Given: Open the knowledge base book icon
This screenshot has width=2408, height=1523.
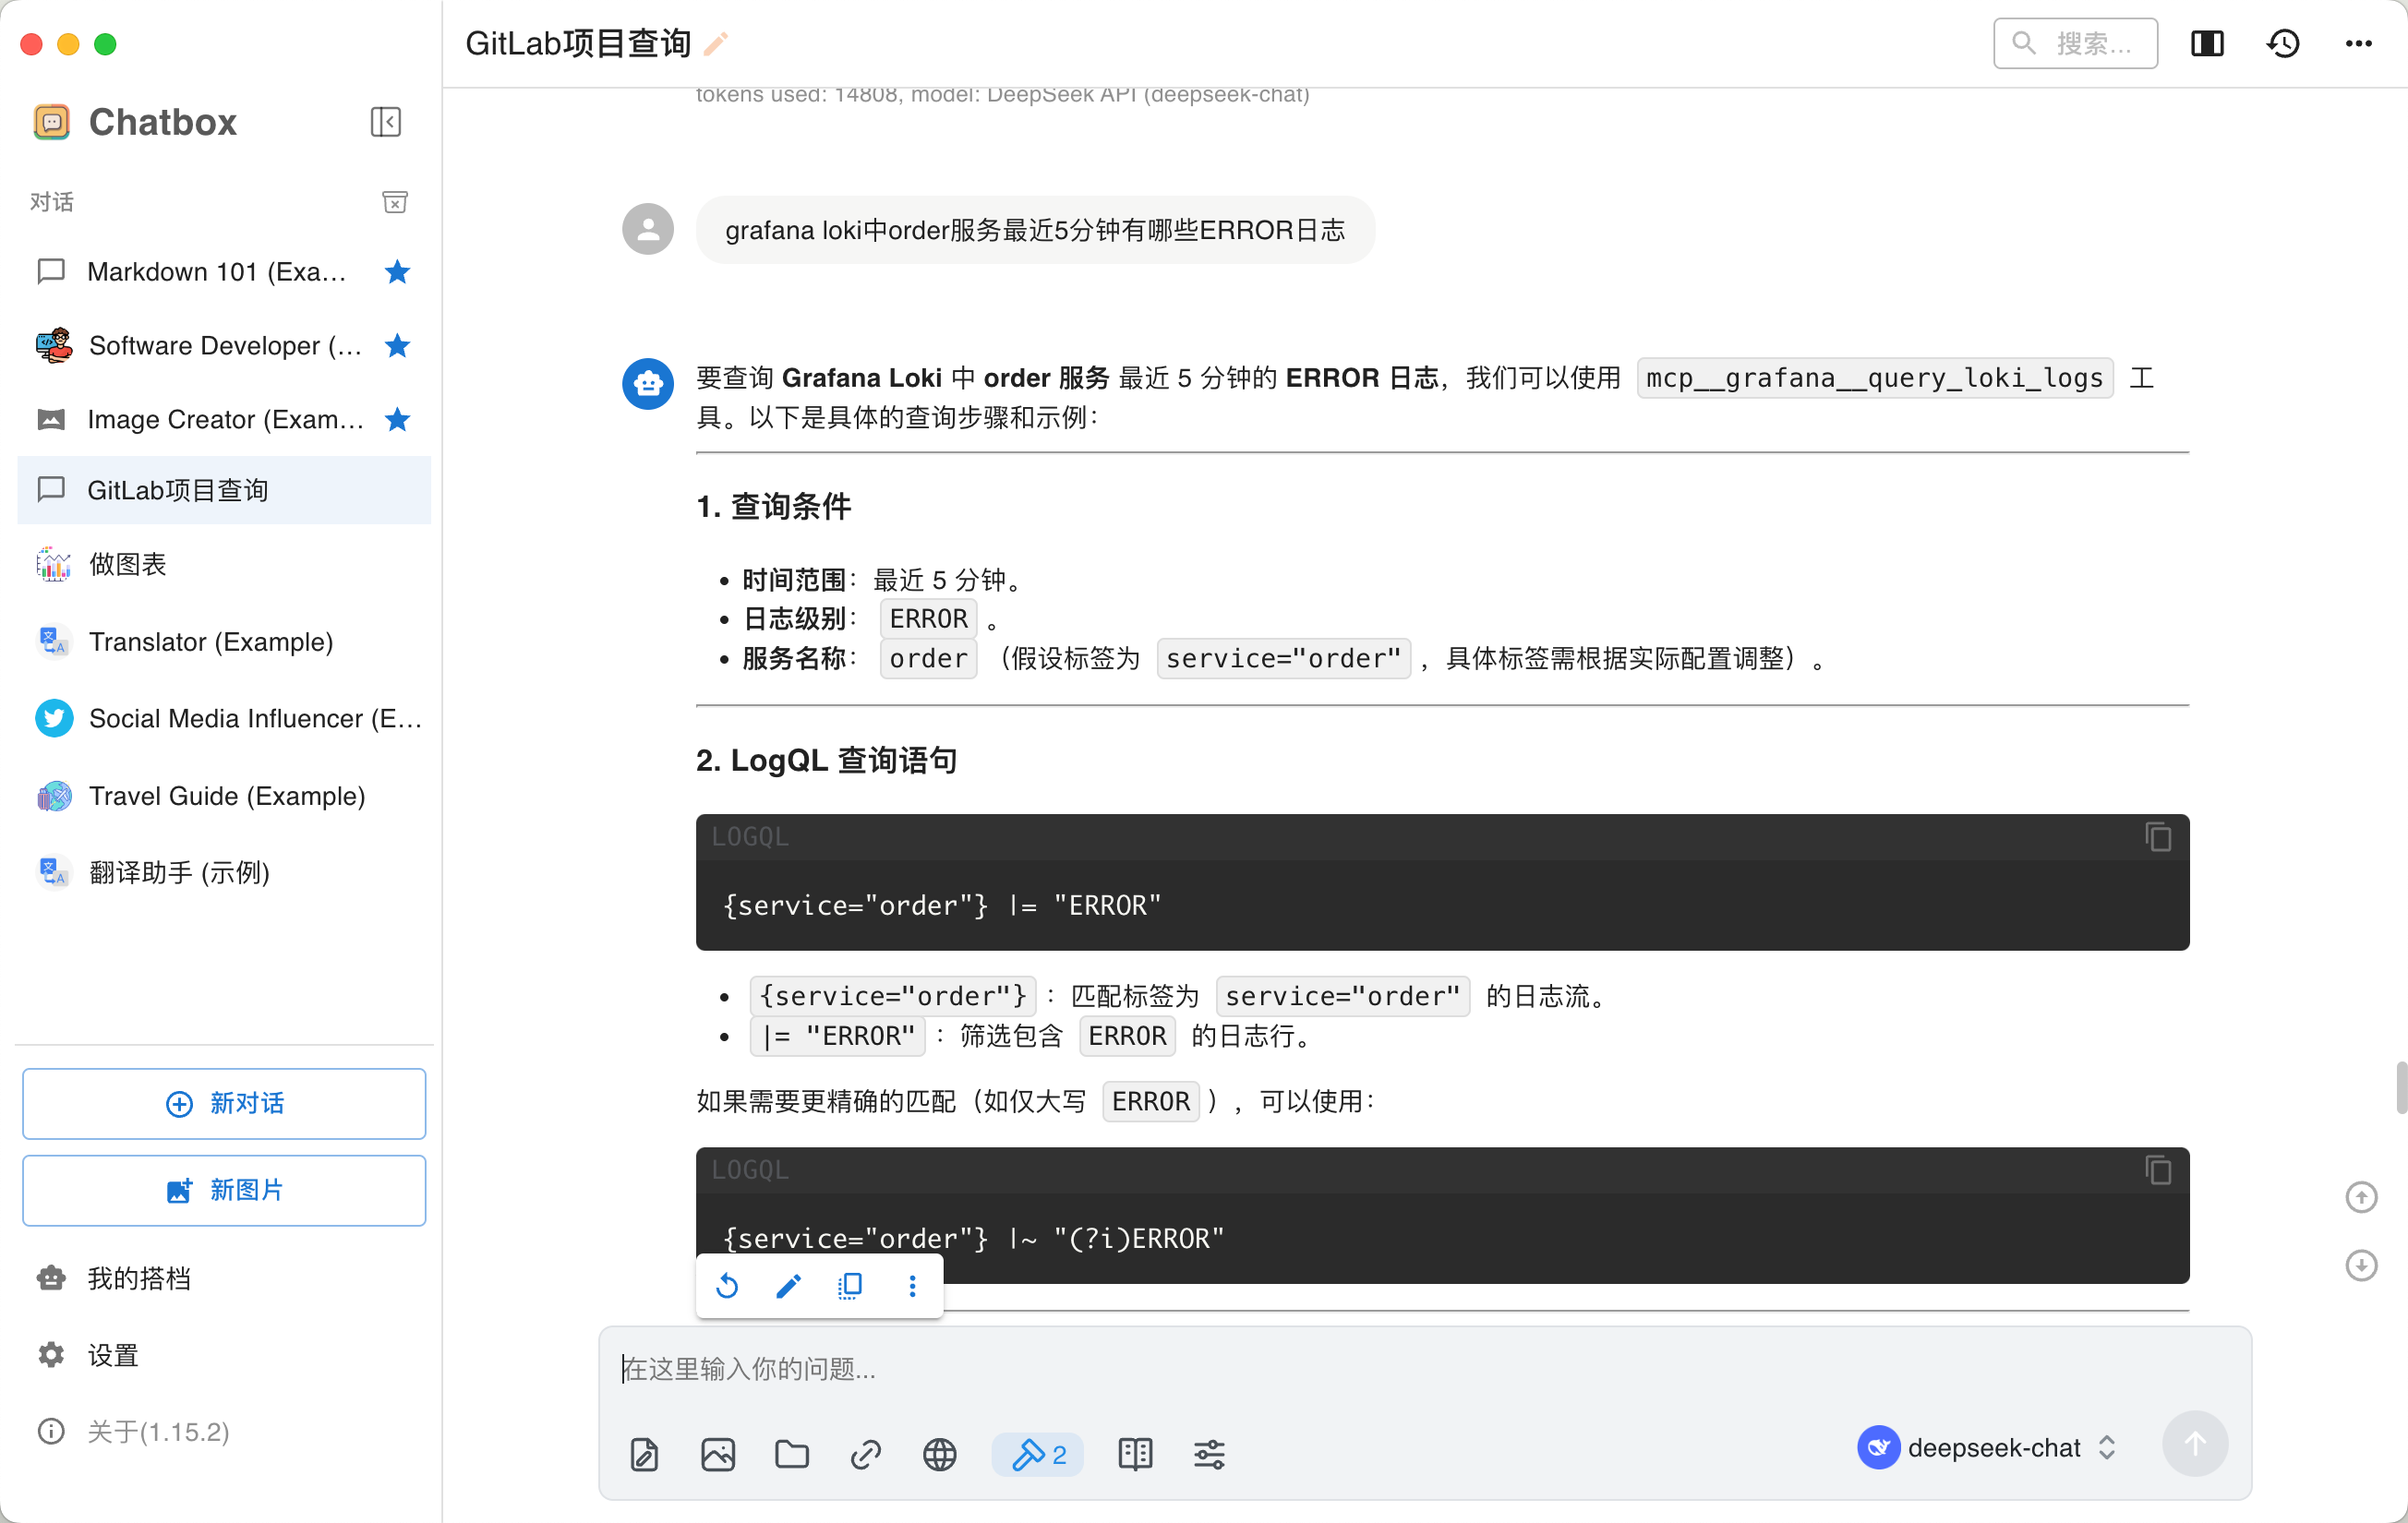Looking at the screenshot, I should point(1135,1454).
